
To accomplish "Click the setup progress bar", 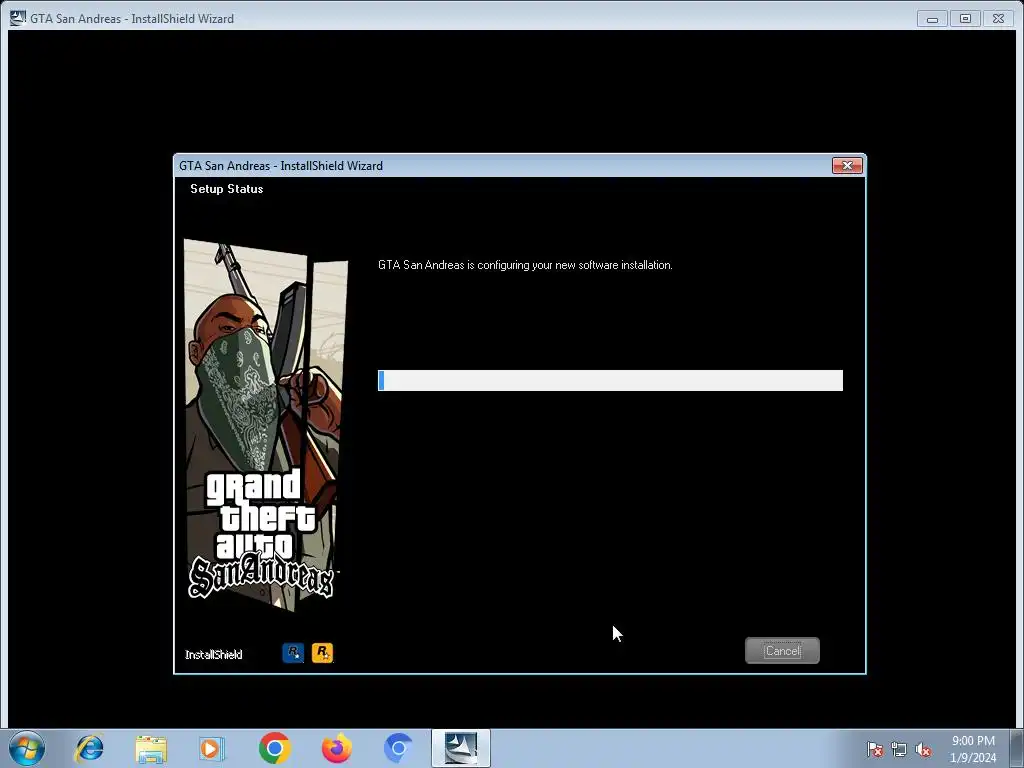I will 610,381.
